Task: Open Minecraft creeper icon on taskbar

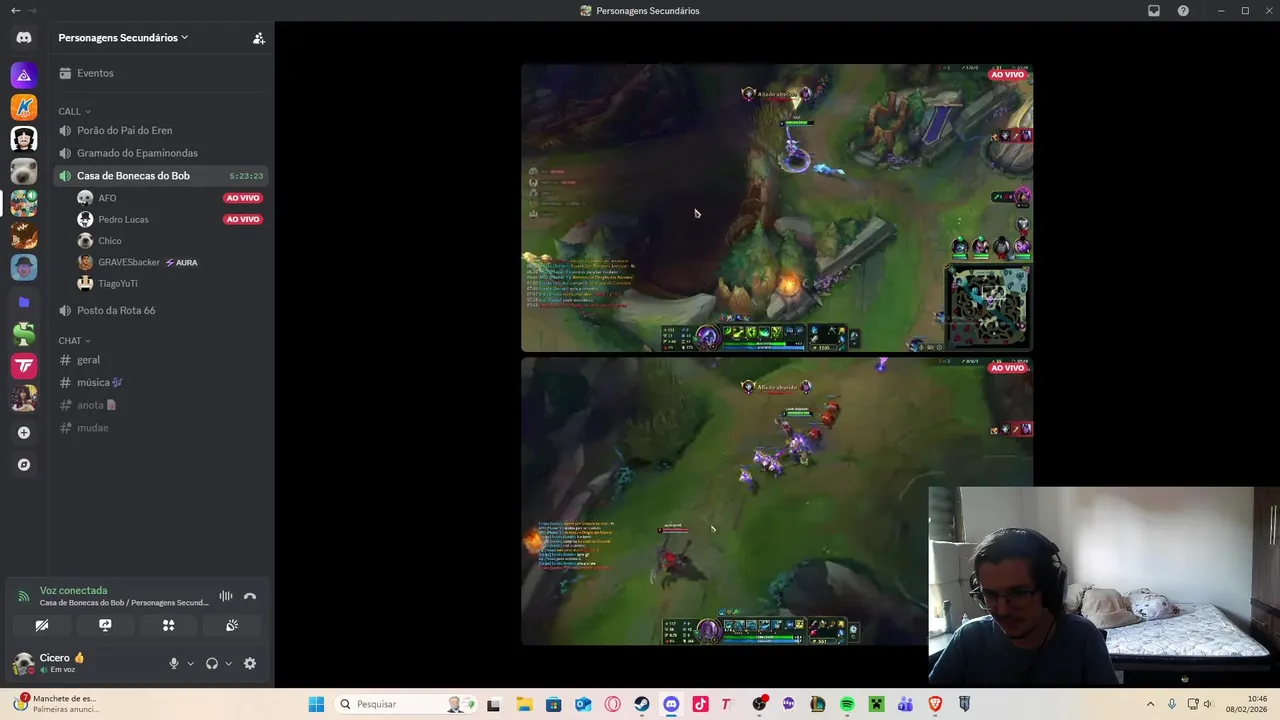Action: [x=876, y=704]
